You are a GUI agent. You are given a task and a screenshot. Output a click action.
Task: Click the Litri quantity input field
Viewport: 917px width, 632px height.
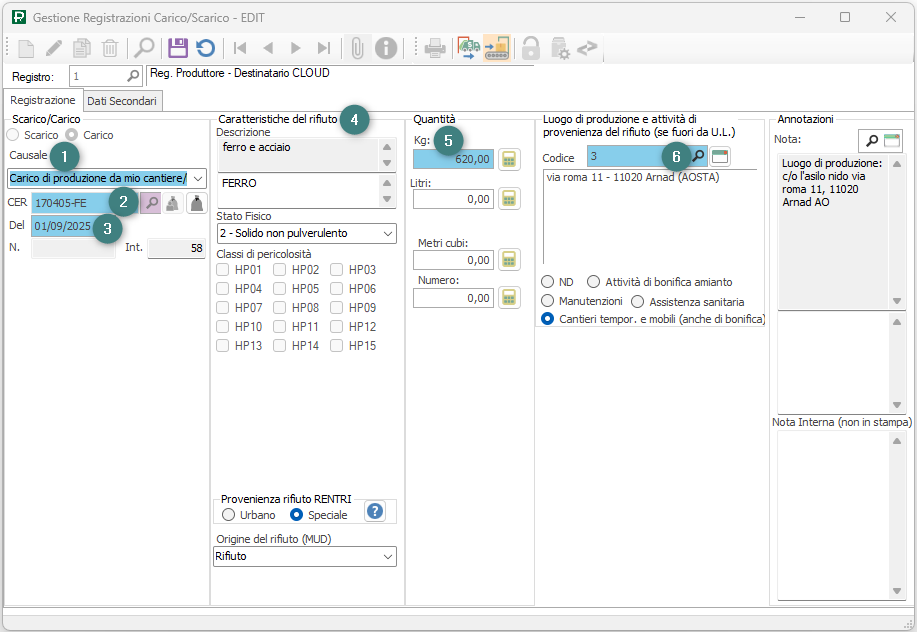[453, 199]
